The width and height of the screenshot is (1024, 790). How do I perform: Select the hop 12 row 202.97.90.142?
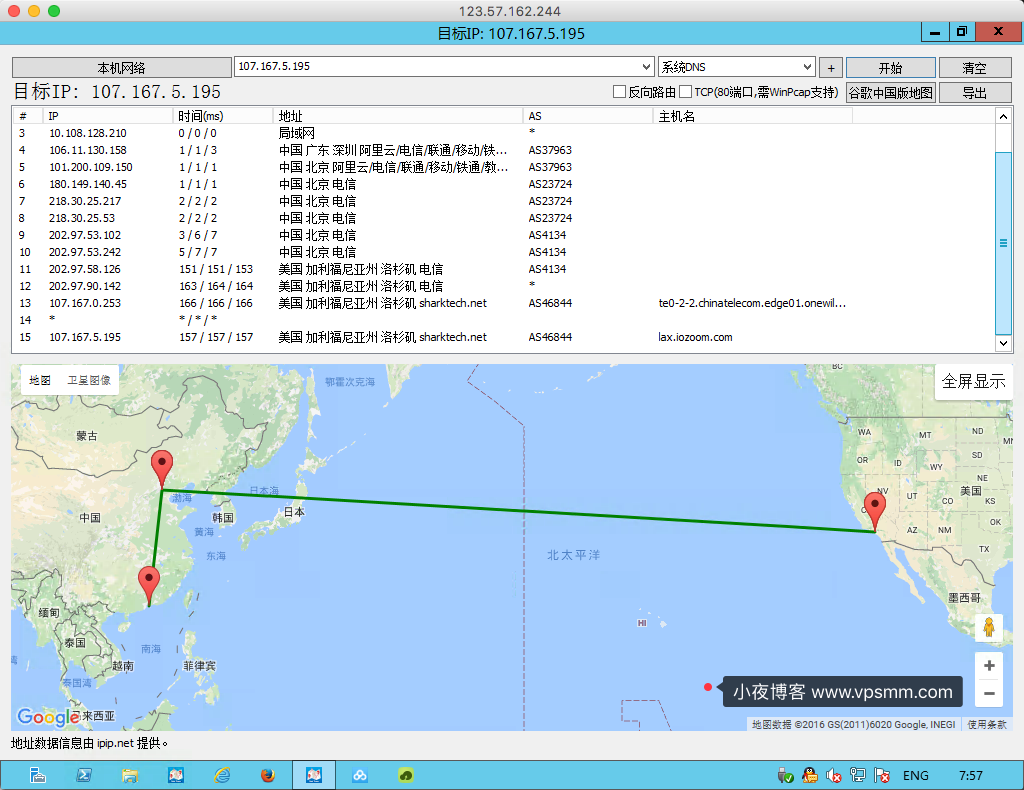(x=503, y=286)
